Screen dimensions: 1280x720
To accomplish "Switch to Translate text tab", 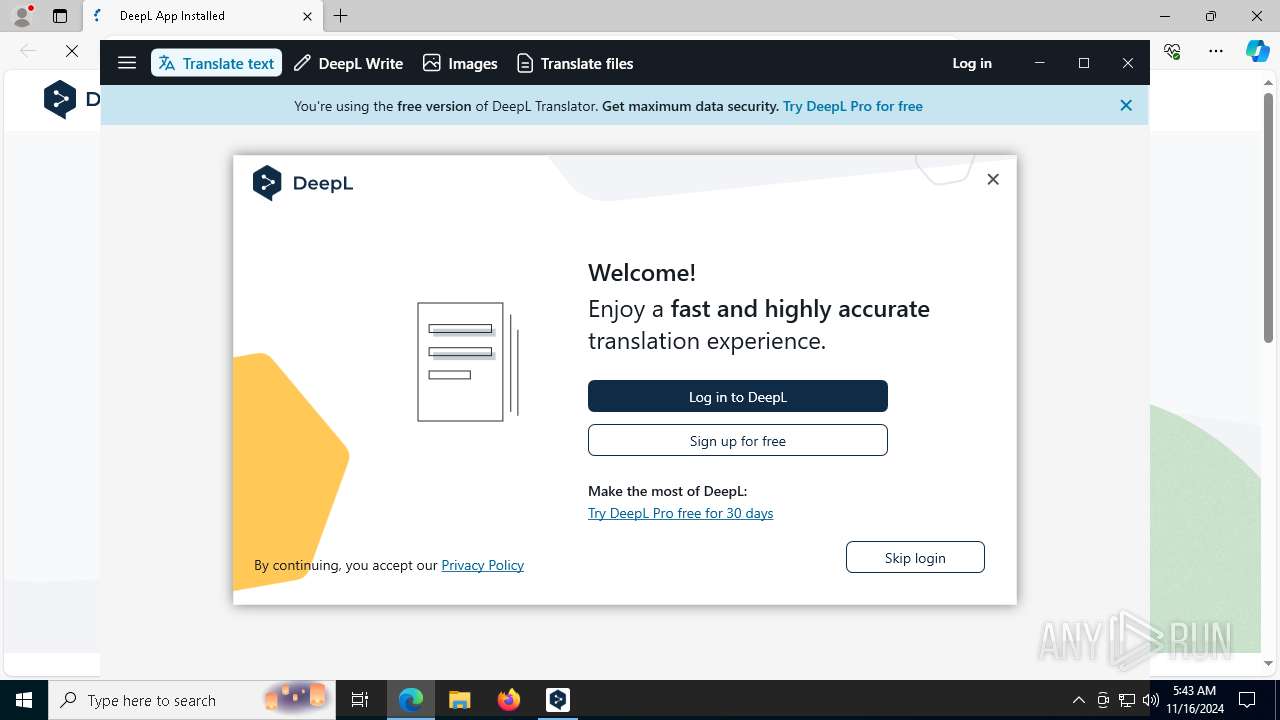I will 216,63.
